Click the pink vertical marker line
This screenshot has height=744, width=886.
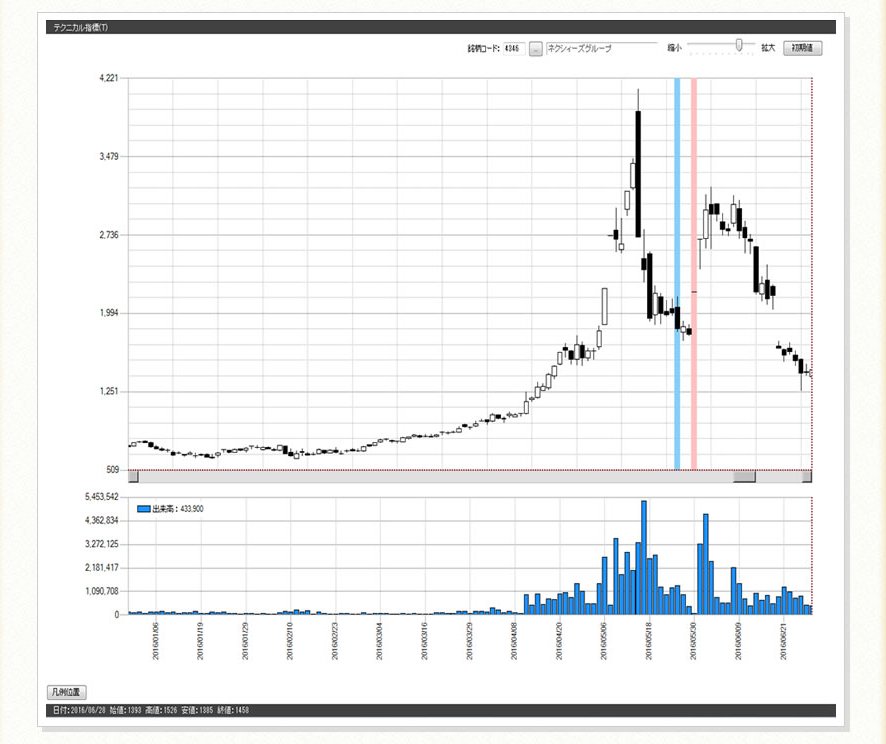pyautogui.click(x=694, y=270)
